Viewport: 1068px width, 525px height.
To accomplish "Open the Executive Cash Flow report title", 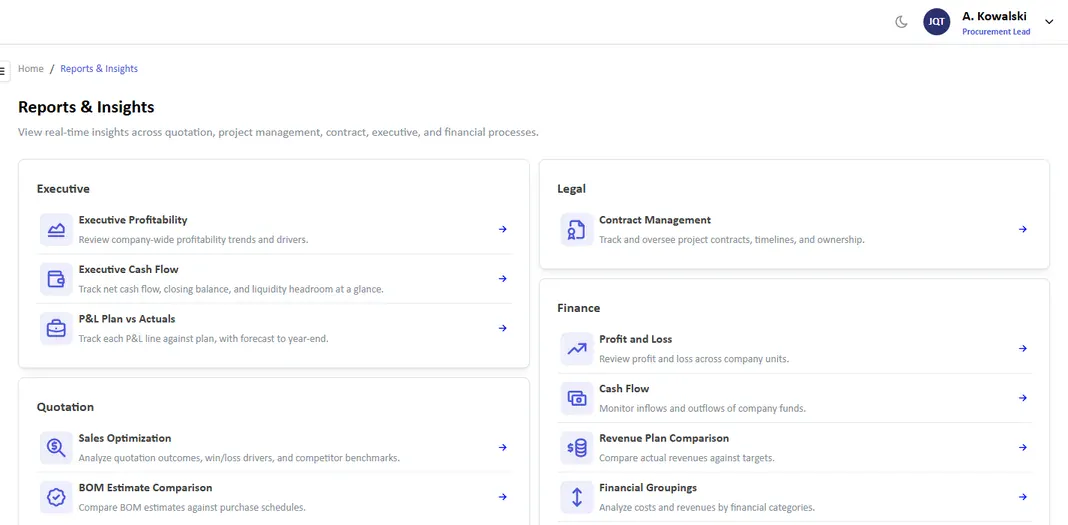I will (x=129, y=270).
